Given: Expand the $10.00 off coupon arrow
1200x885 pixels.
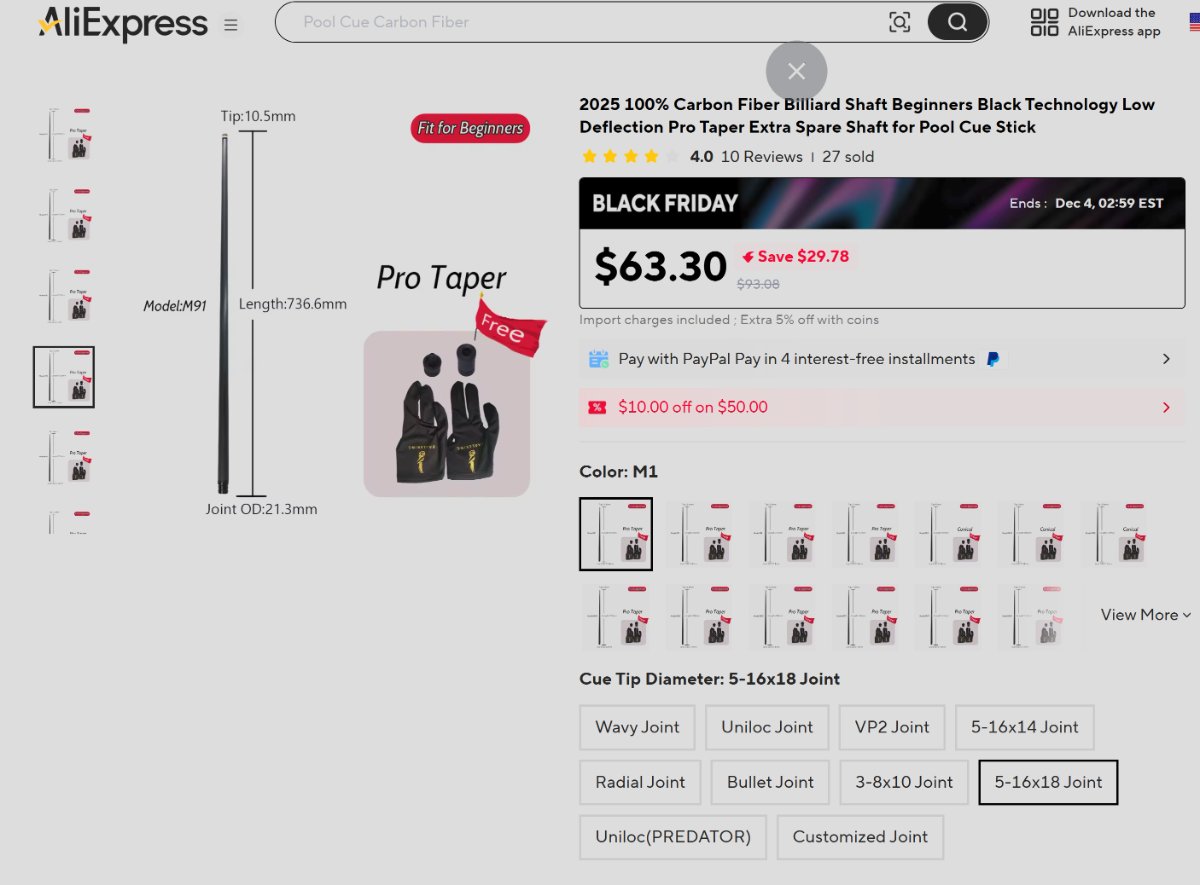Looking at the screenshot, I should tap(1166, 407).
